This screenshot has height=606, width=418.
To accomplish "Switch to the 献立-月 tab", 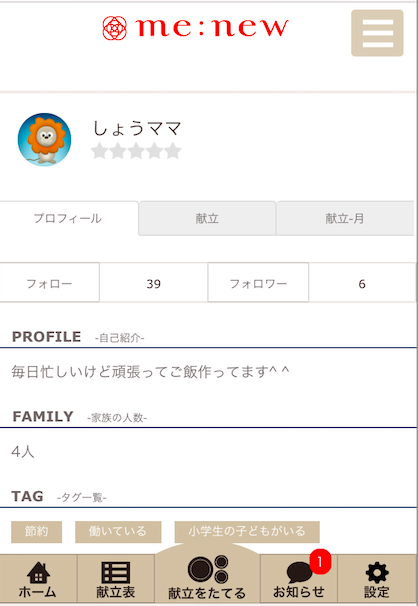I will point(345,218).
